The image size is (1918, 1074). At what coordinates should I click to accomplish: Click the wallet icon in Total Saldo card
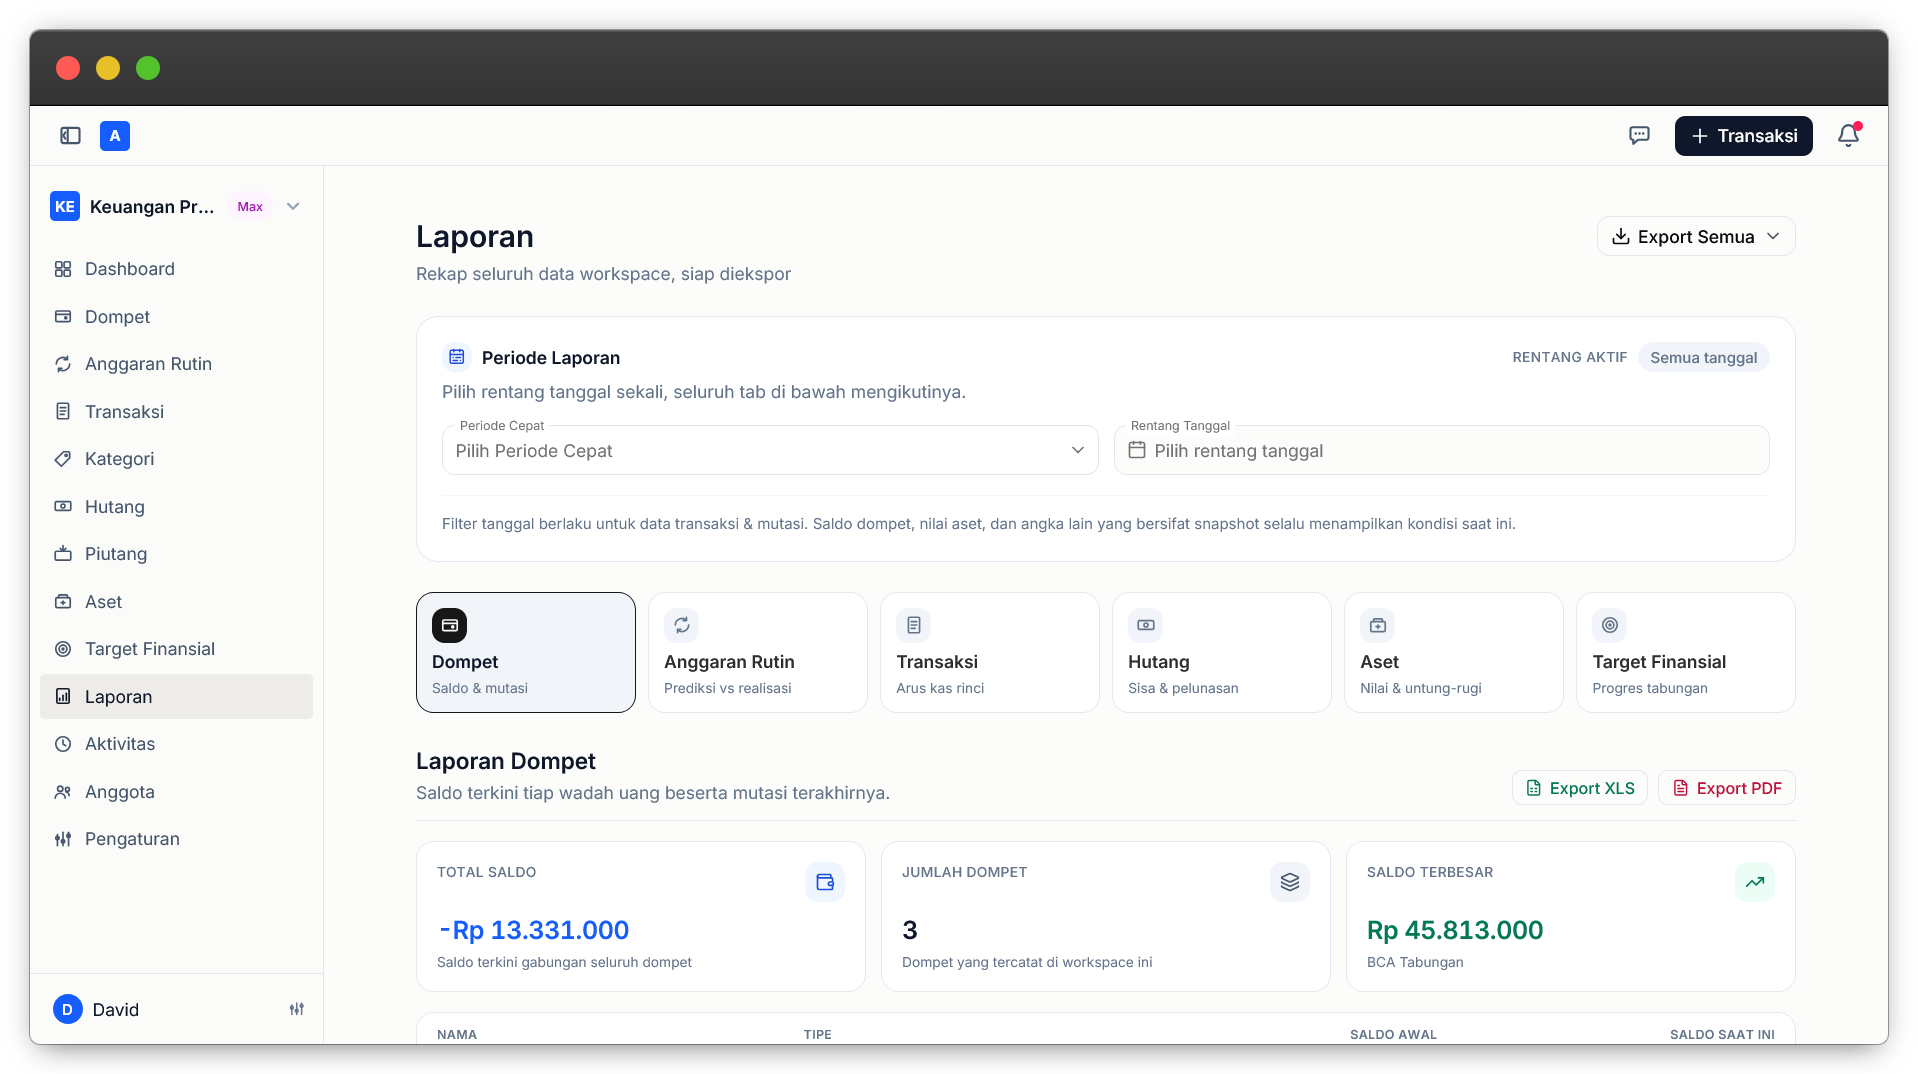(825, 882)
